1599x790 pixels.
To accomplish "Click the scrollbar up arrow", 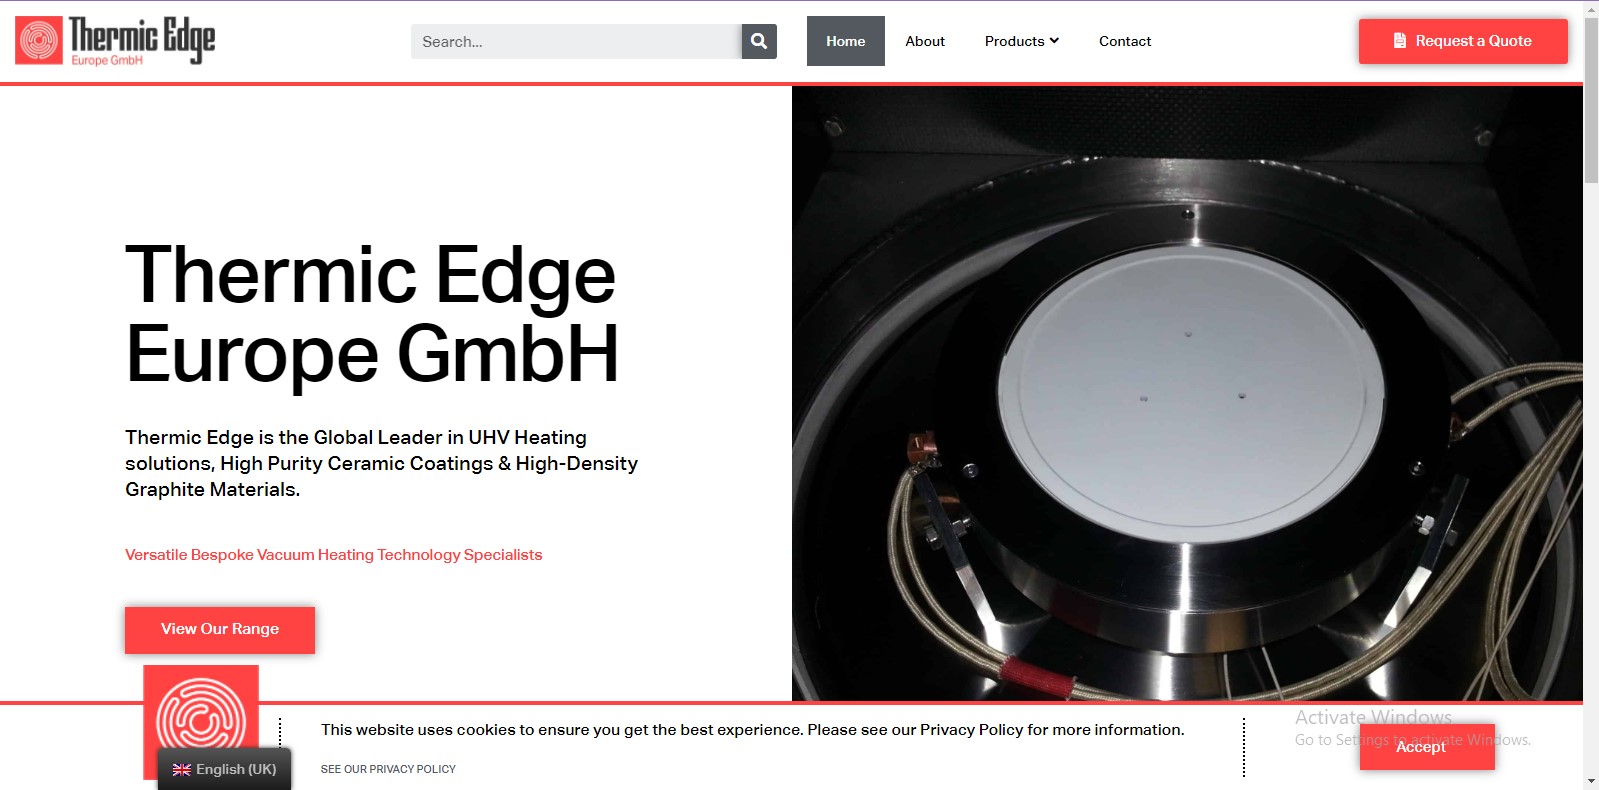I will click(1591, 8).
